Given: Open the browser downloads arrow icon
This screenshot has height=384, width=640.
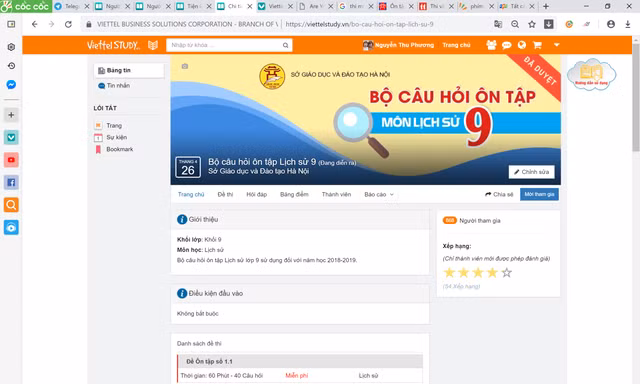Looking at the screenshot, I should coord(628,24).
